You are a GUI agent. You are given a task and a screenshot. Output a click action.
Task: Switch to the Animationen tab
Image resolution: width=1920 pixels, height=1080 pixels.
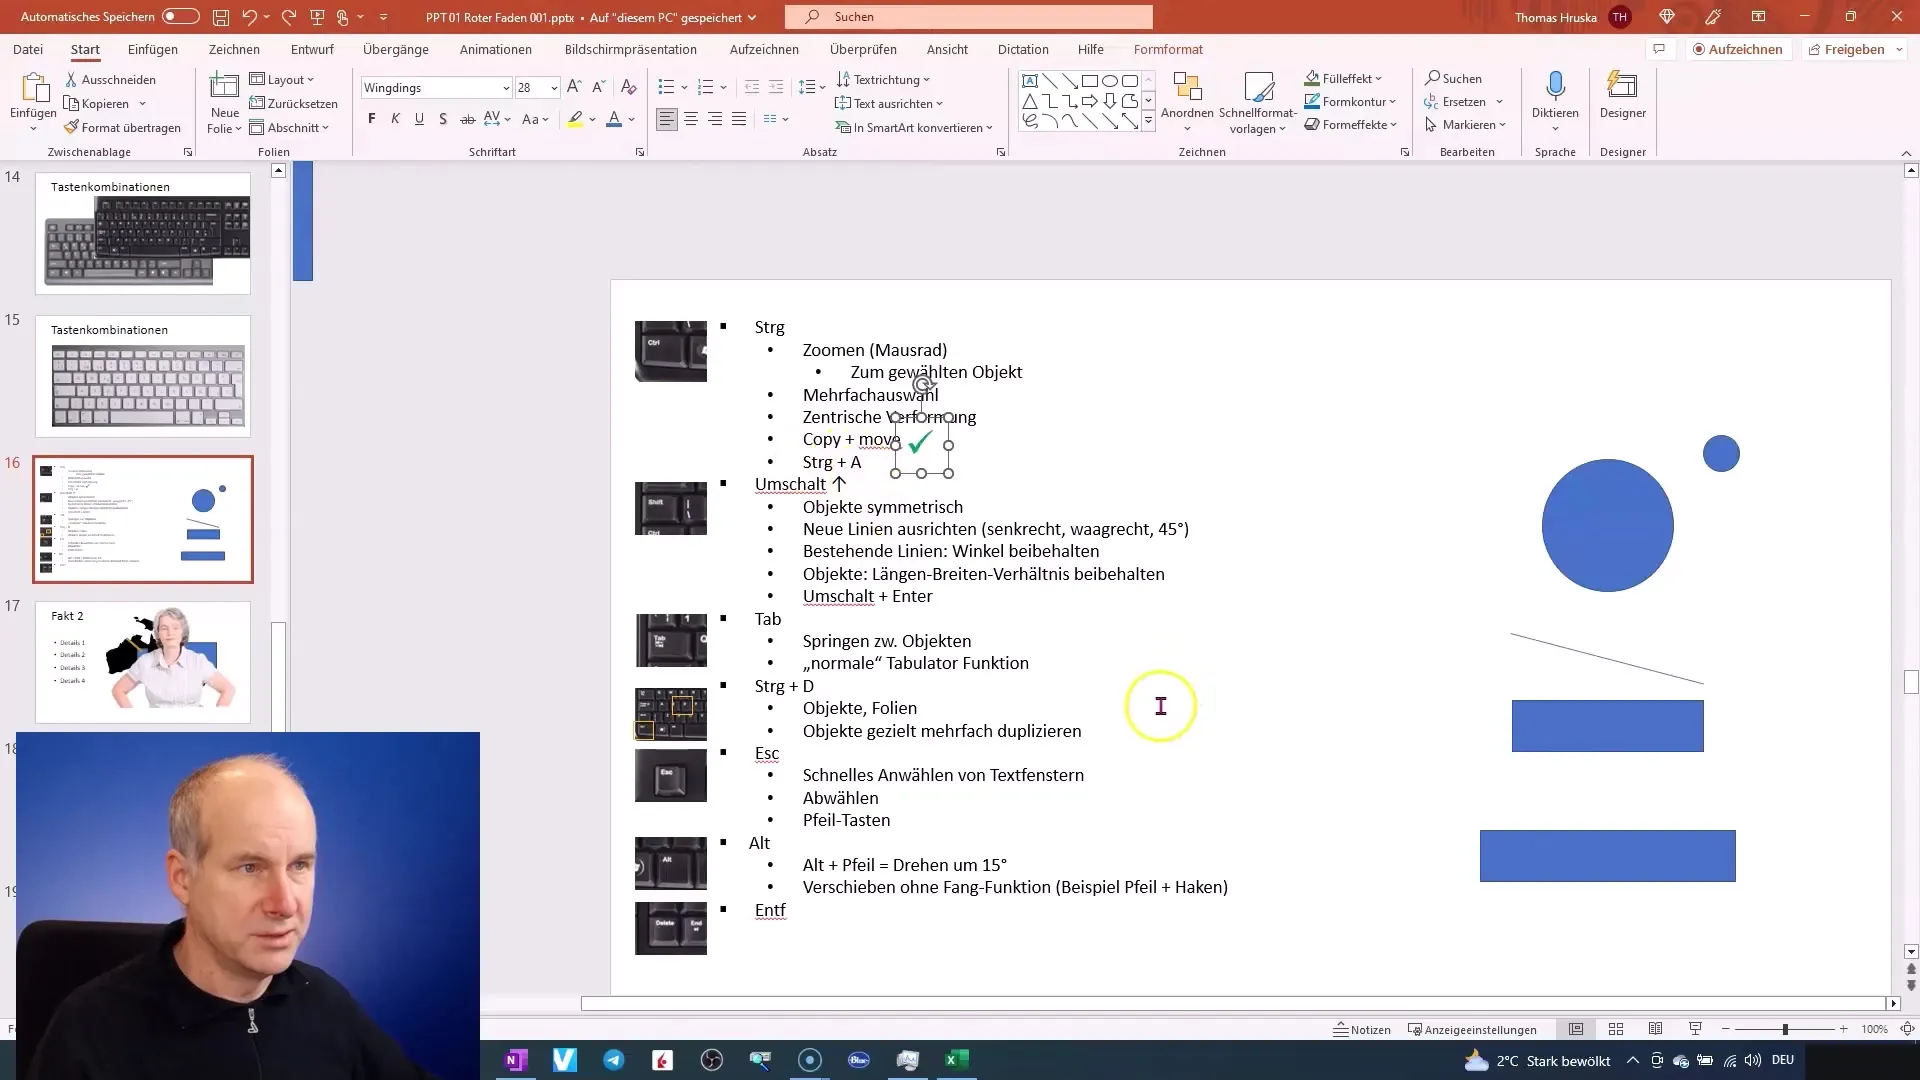click(x=496, y=49)
